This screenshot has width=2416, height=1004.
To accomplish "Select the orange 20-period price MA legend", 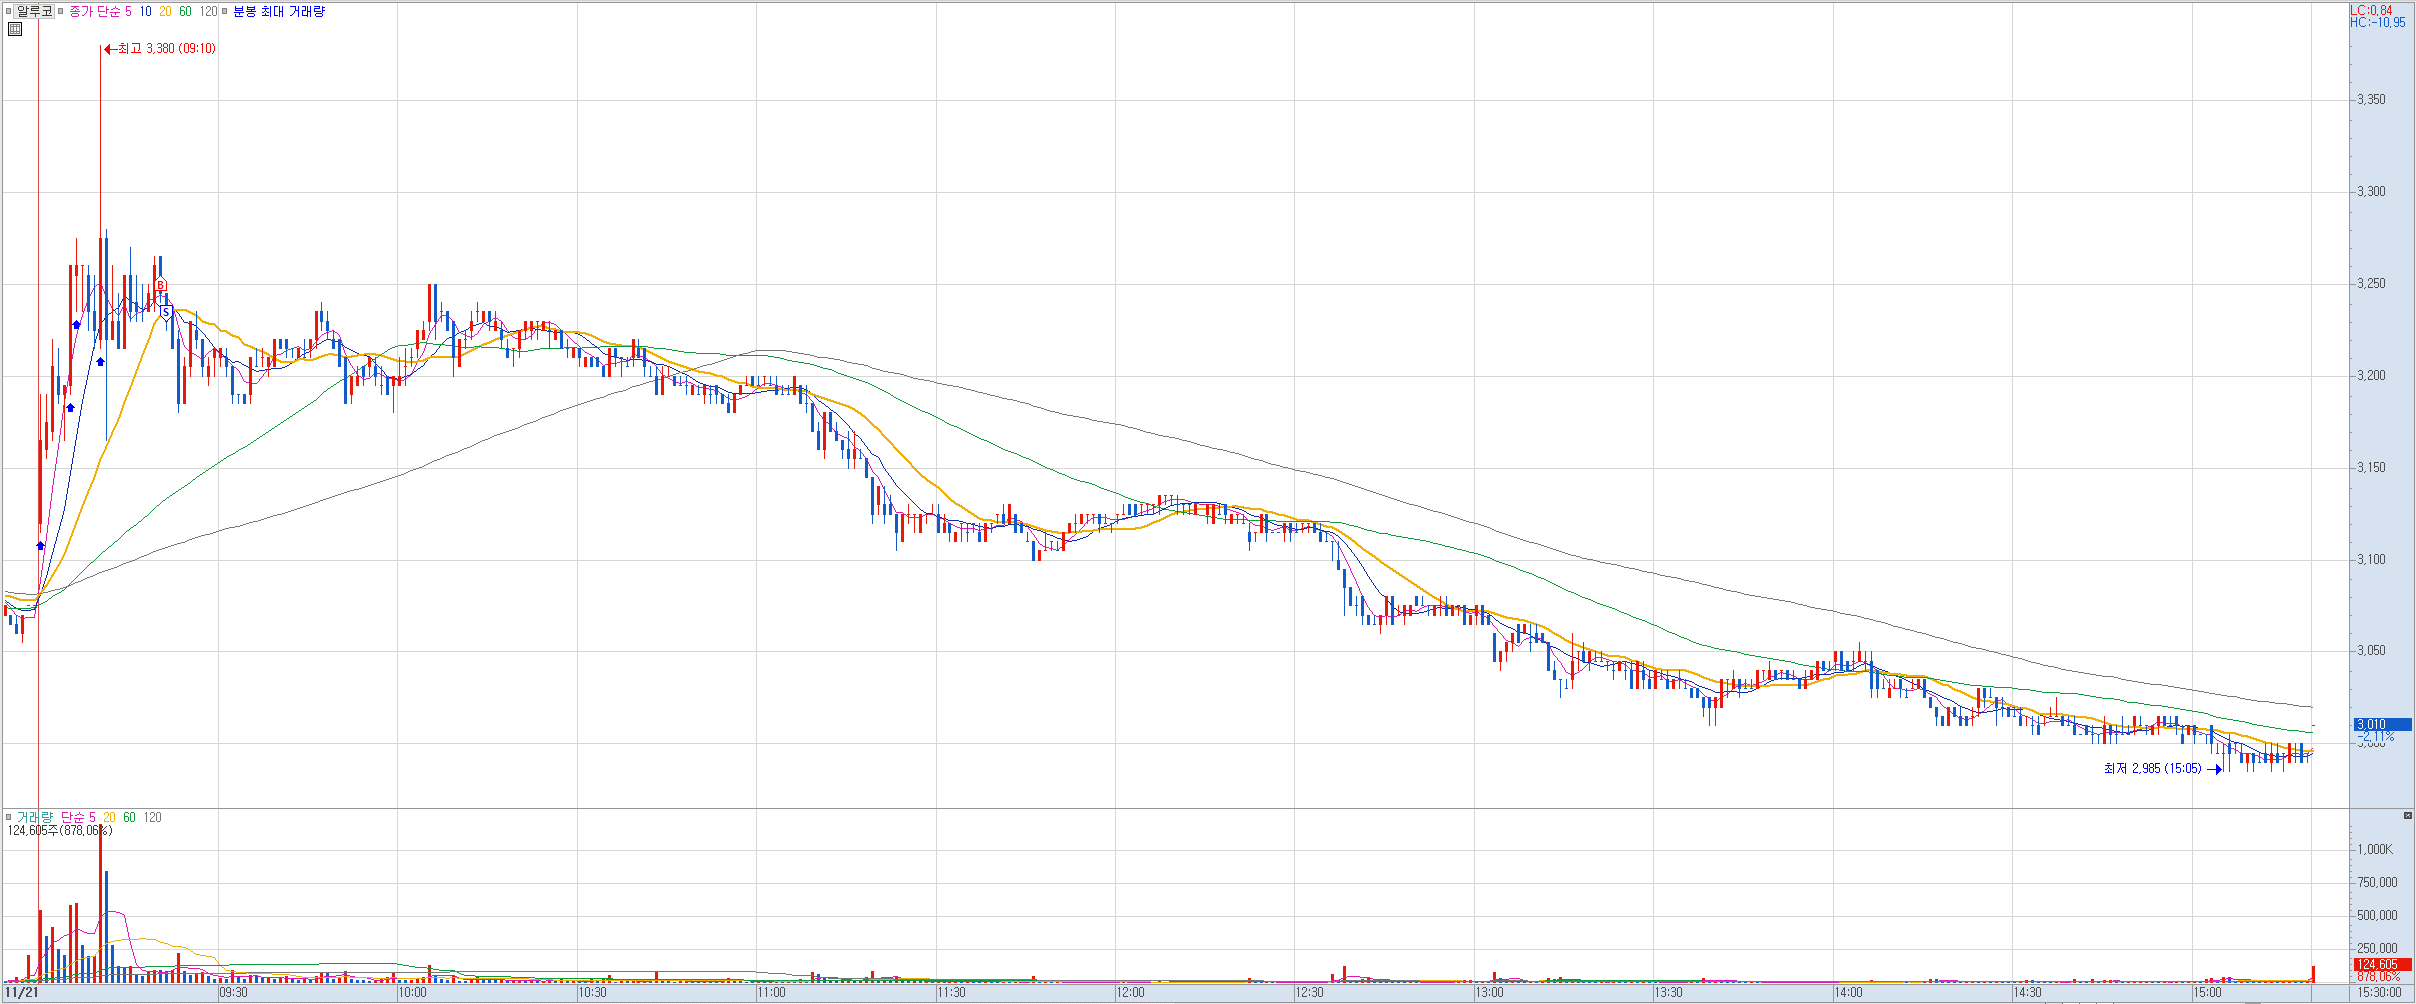I will point(166,12).
